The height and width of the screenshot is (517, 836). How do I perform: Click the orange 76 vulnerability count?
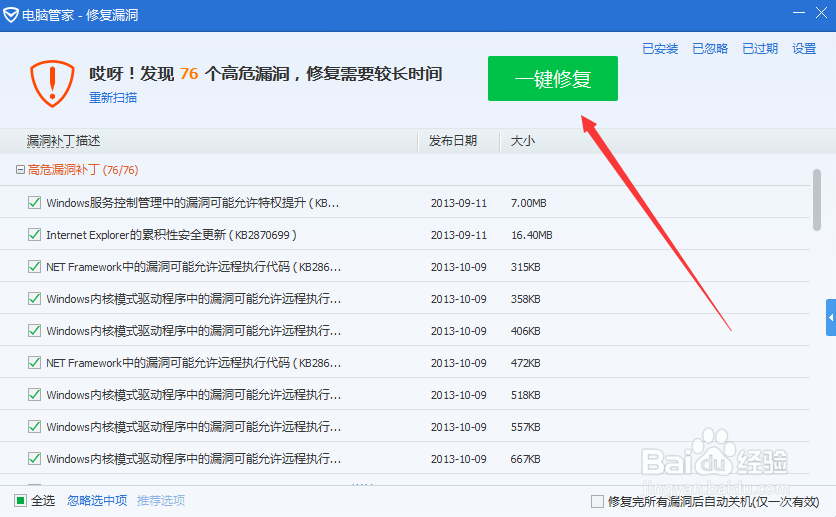pyautogui.click(x=189, y=74)
